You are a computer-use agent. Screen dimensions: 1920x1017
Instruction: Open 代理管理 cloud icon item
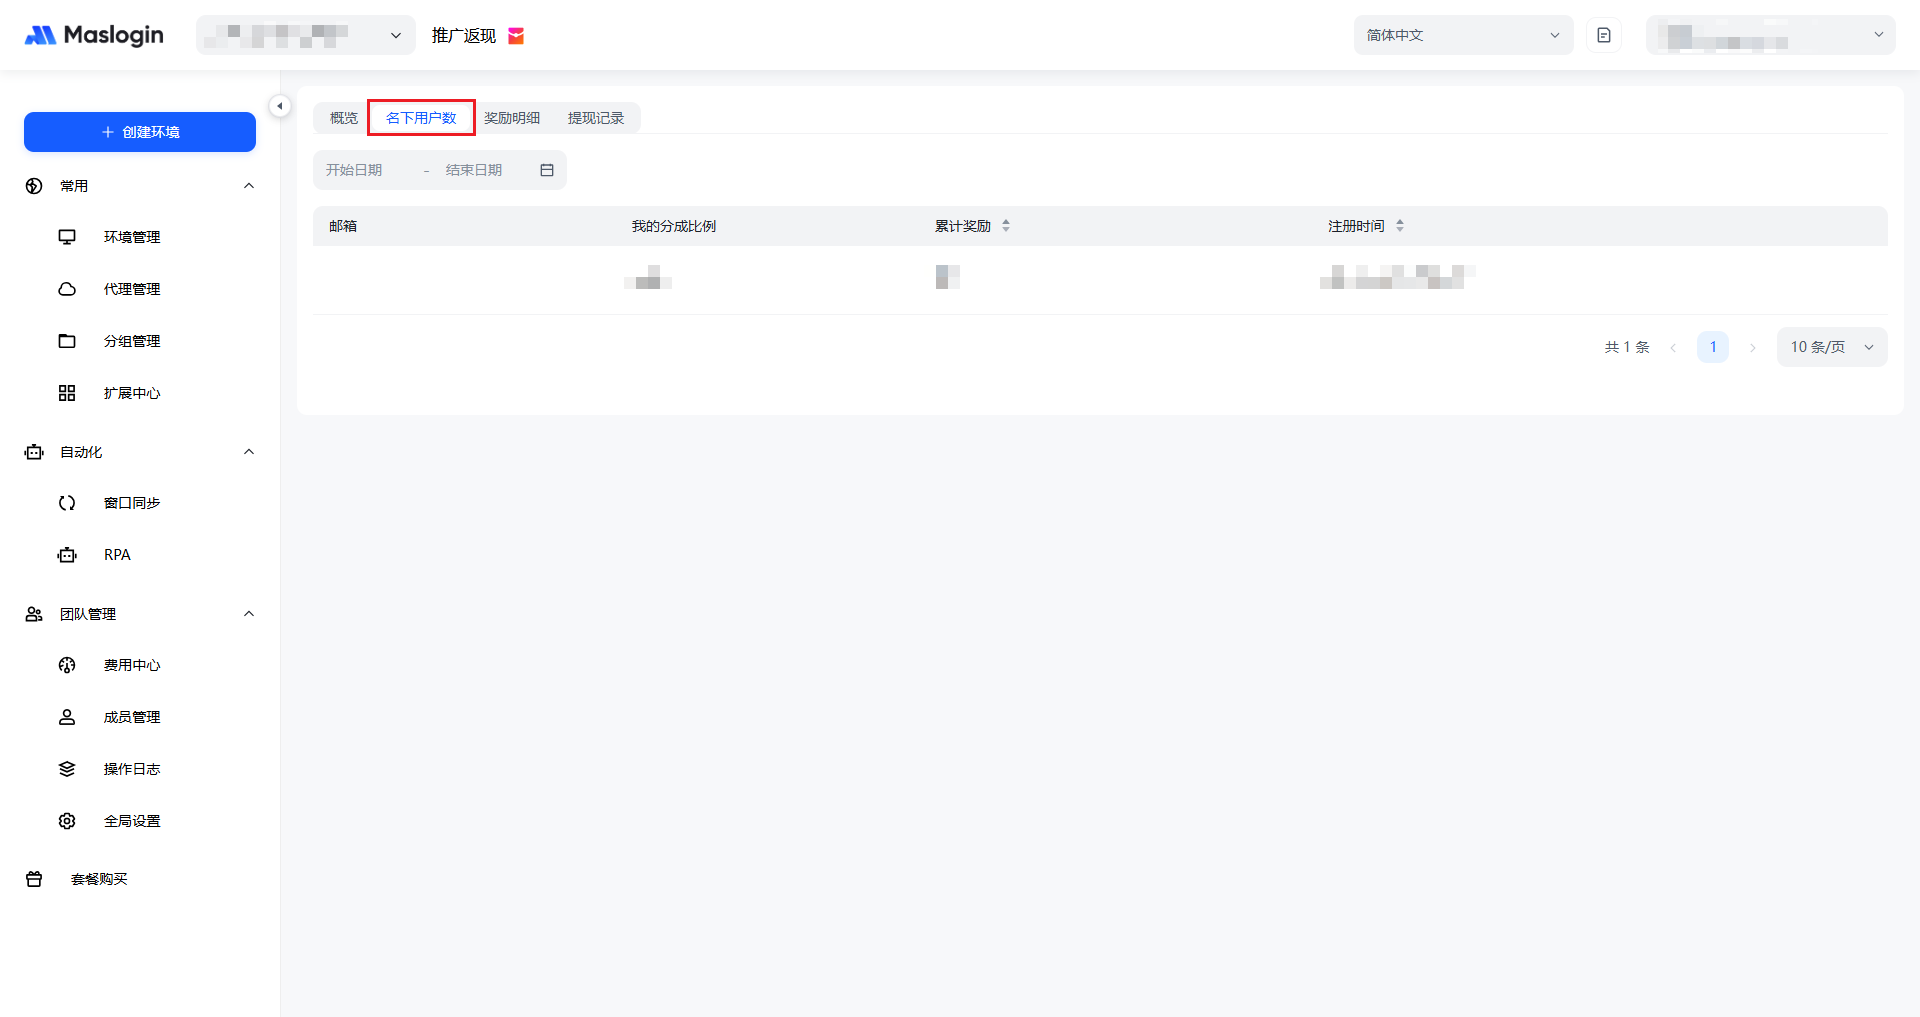pos(67,289)
